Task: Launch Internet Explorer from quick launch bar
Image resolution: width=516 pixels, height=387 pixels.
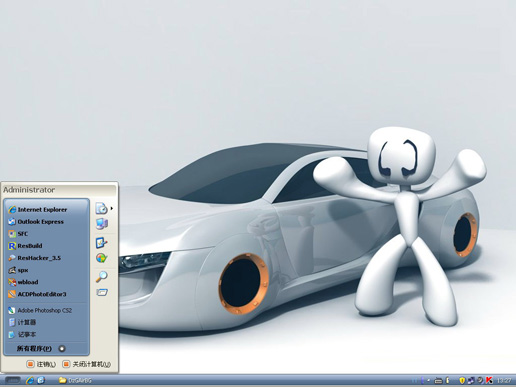Action: (30, 380)
